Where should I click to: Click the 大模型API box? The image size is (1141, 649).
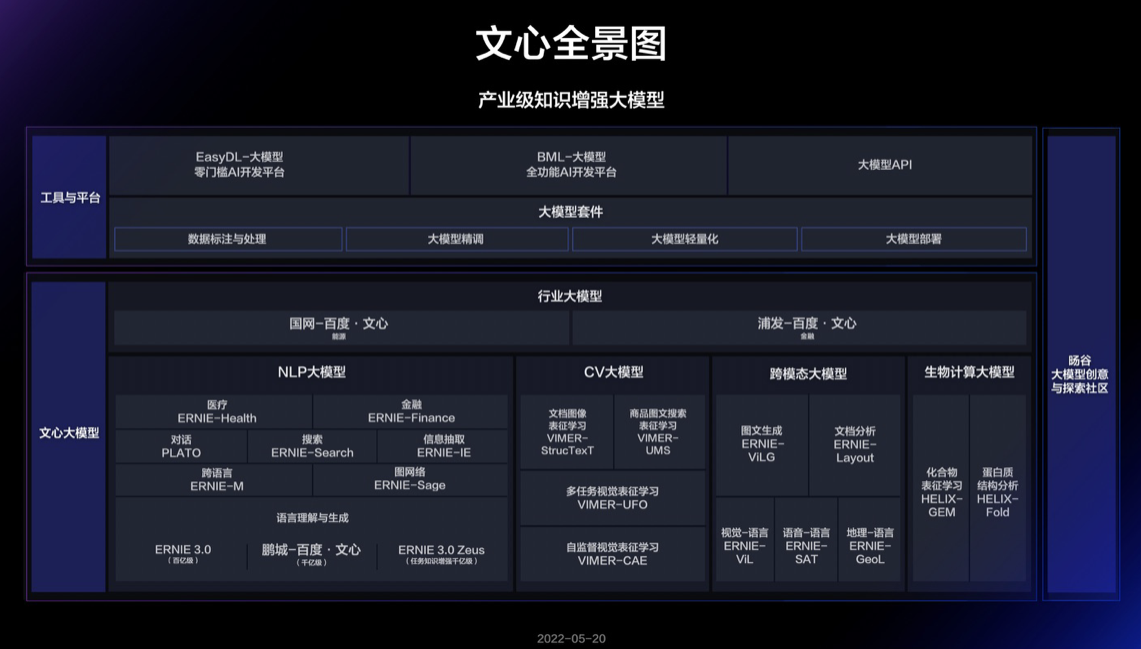click(880, 165)
